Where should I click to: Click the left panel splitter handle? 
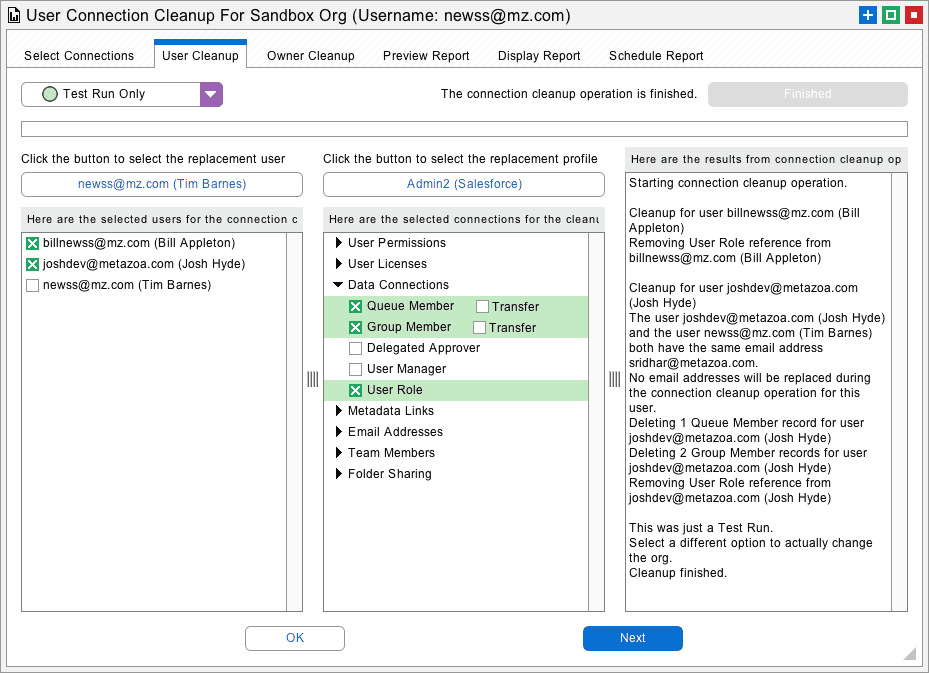313,379
